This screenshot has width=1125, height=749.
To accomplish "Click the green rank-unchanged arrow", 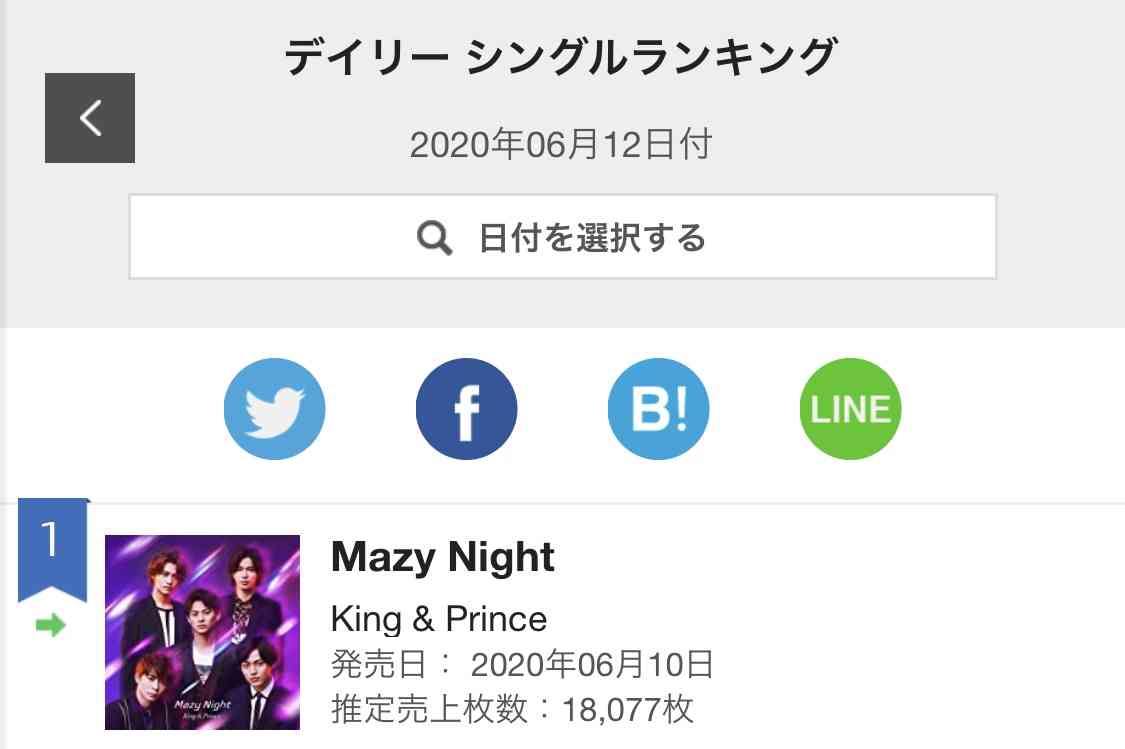I will pyautogui.click(x=51, y=626).
